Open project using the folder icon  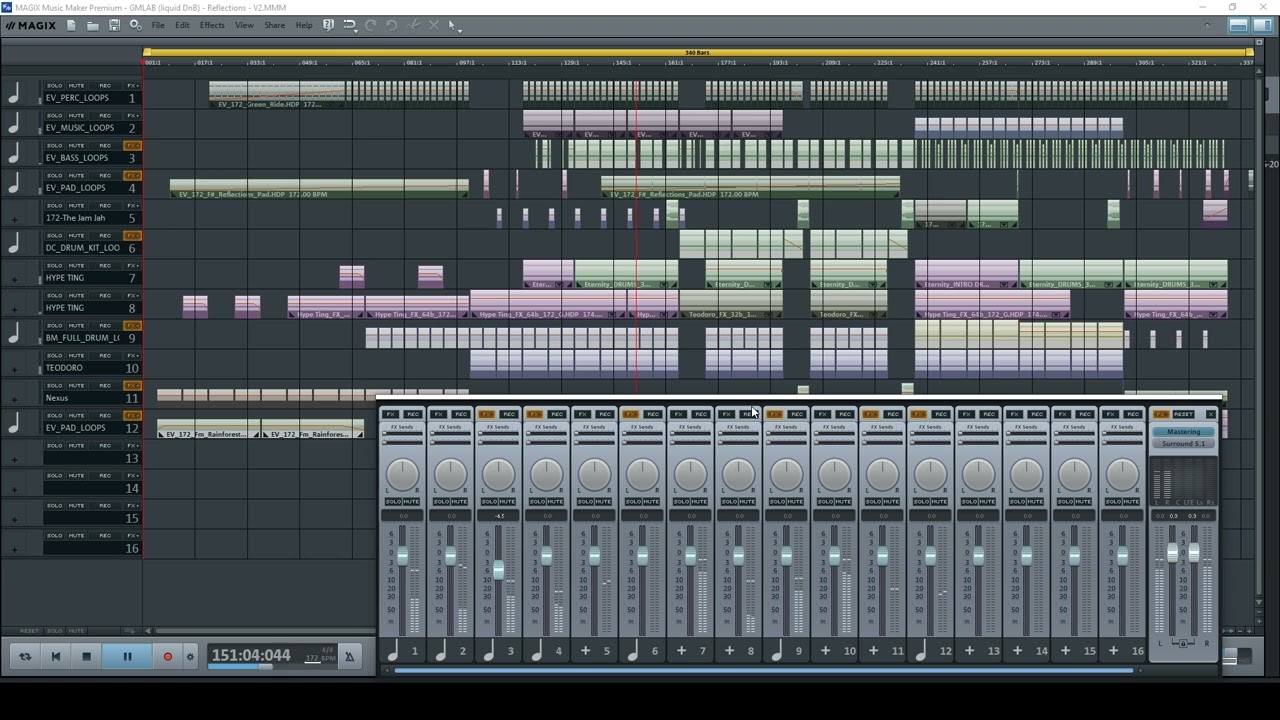[x=93, y=25]
